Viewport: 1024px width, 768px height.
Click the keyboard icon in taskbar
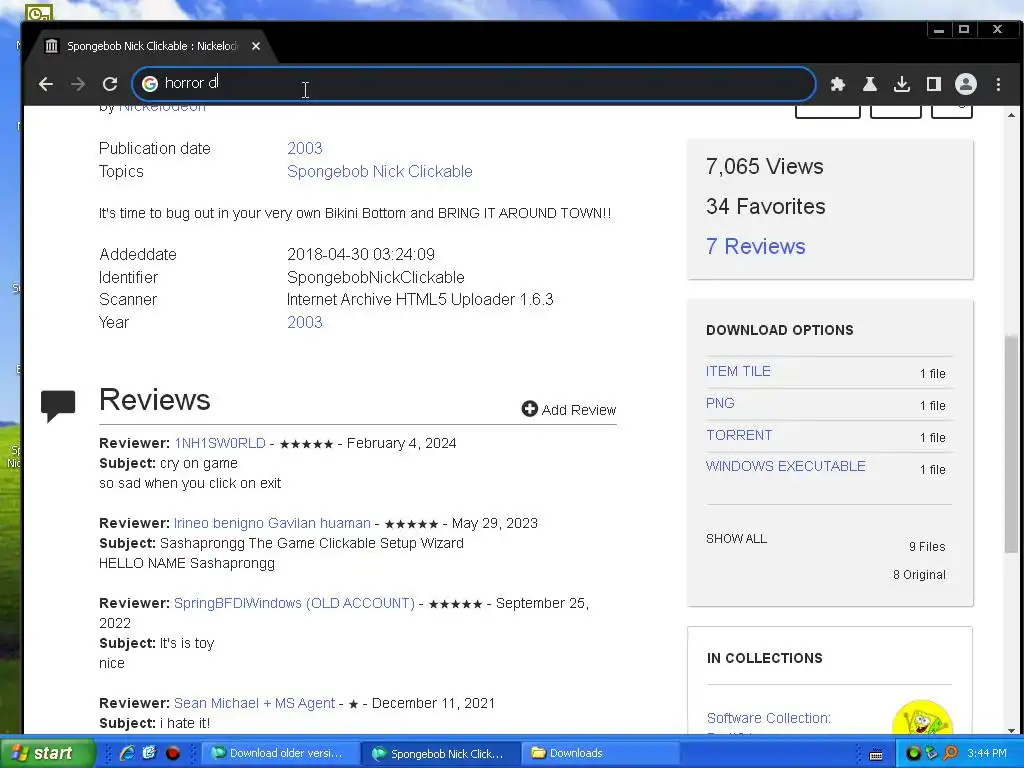[876, 754]
